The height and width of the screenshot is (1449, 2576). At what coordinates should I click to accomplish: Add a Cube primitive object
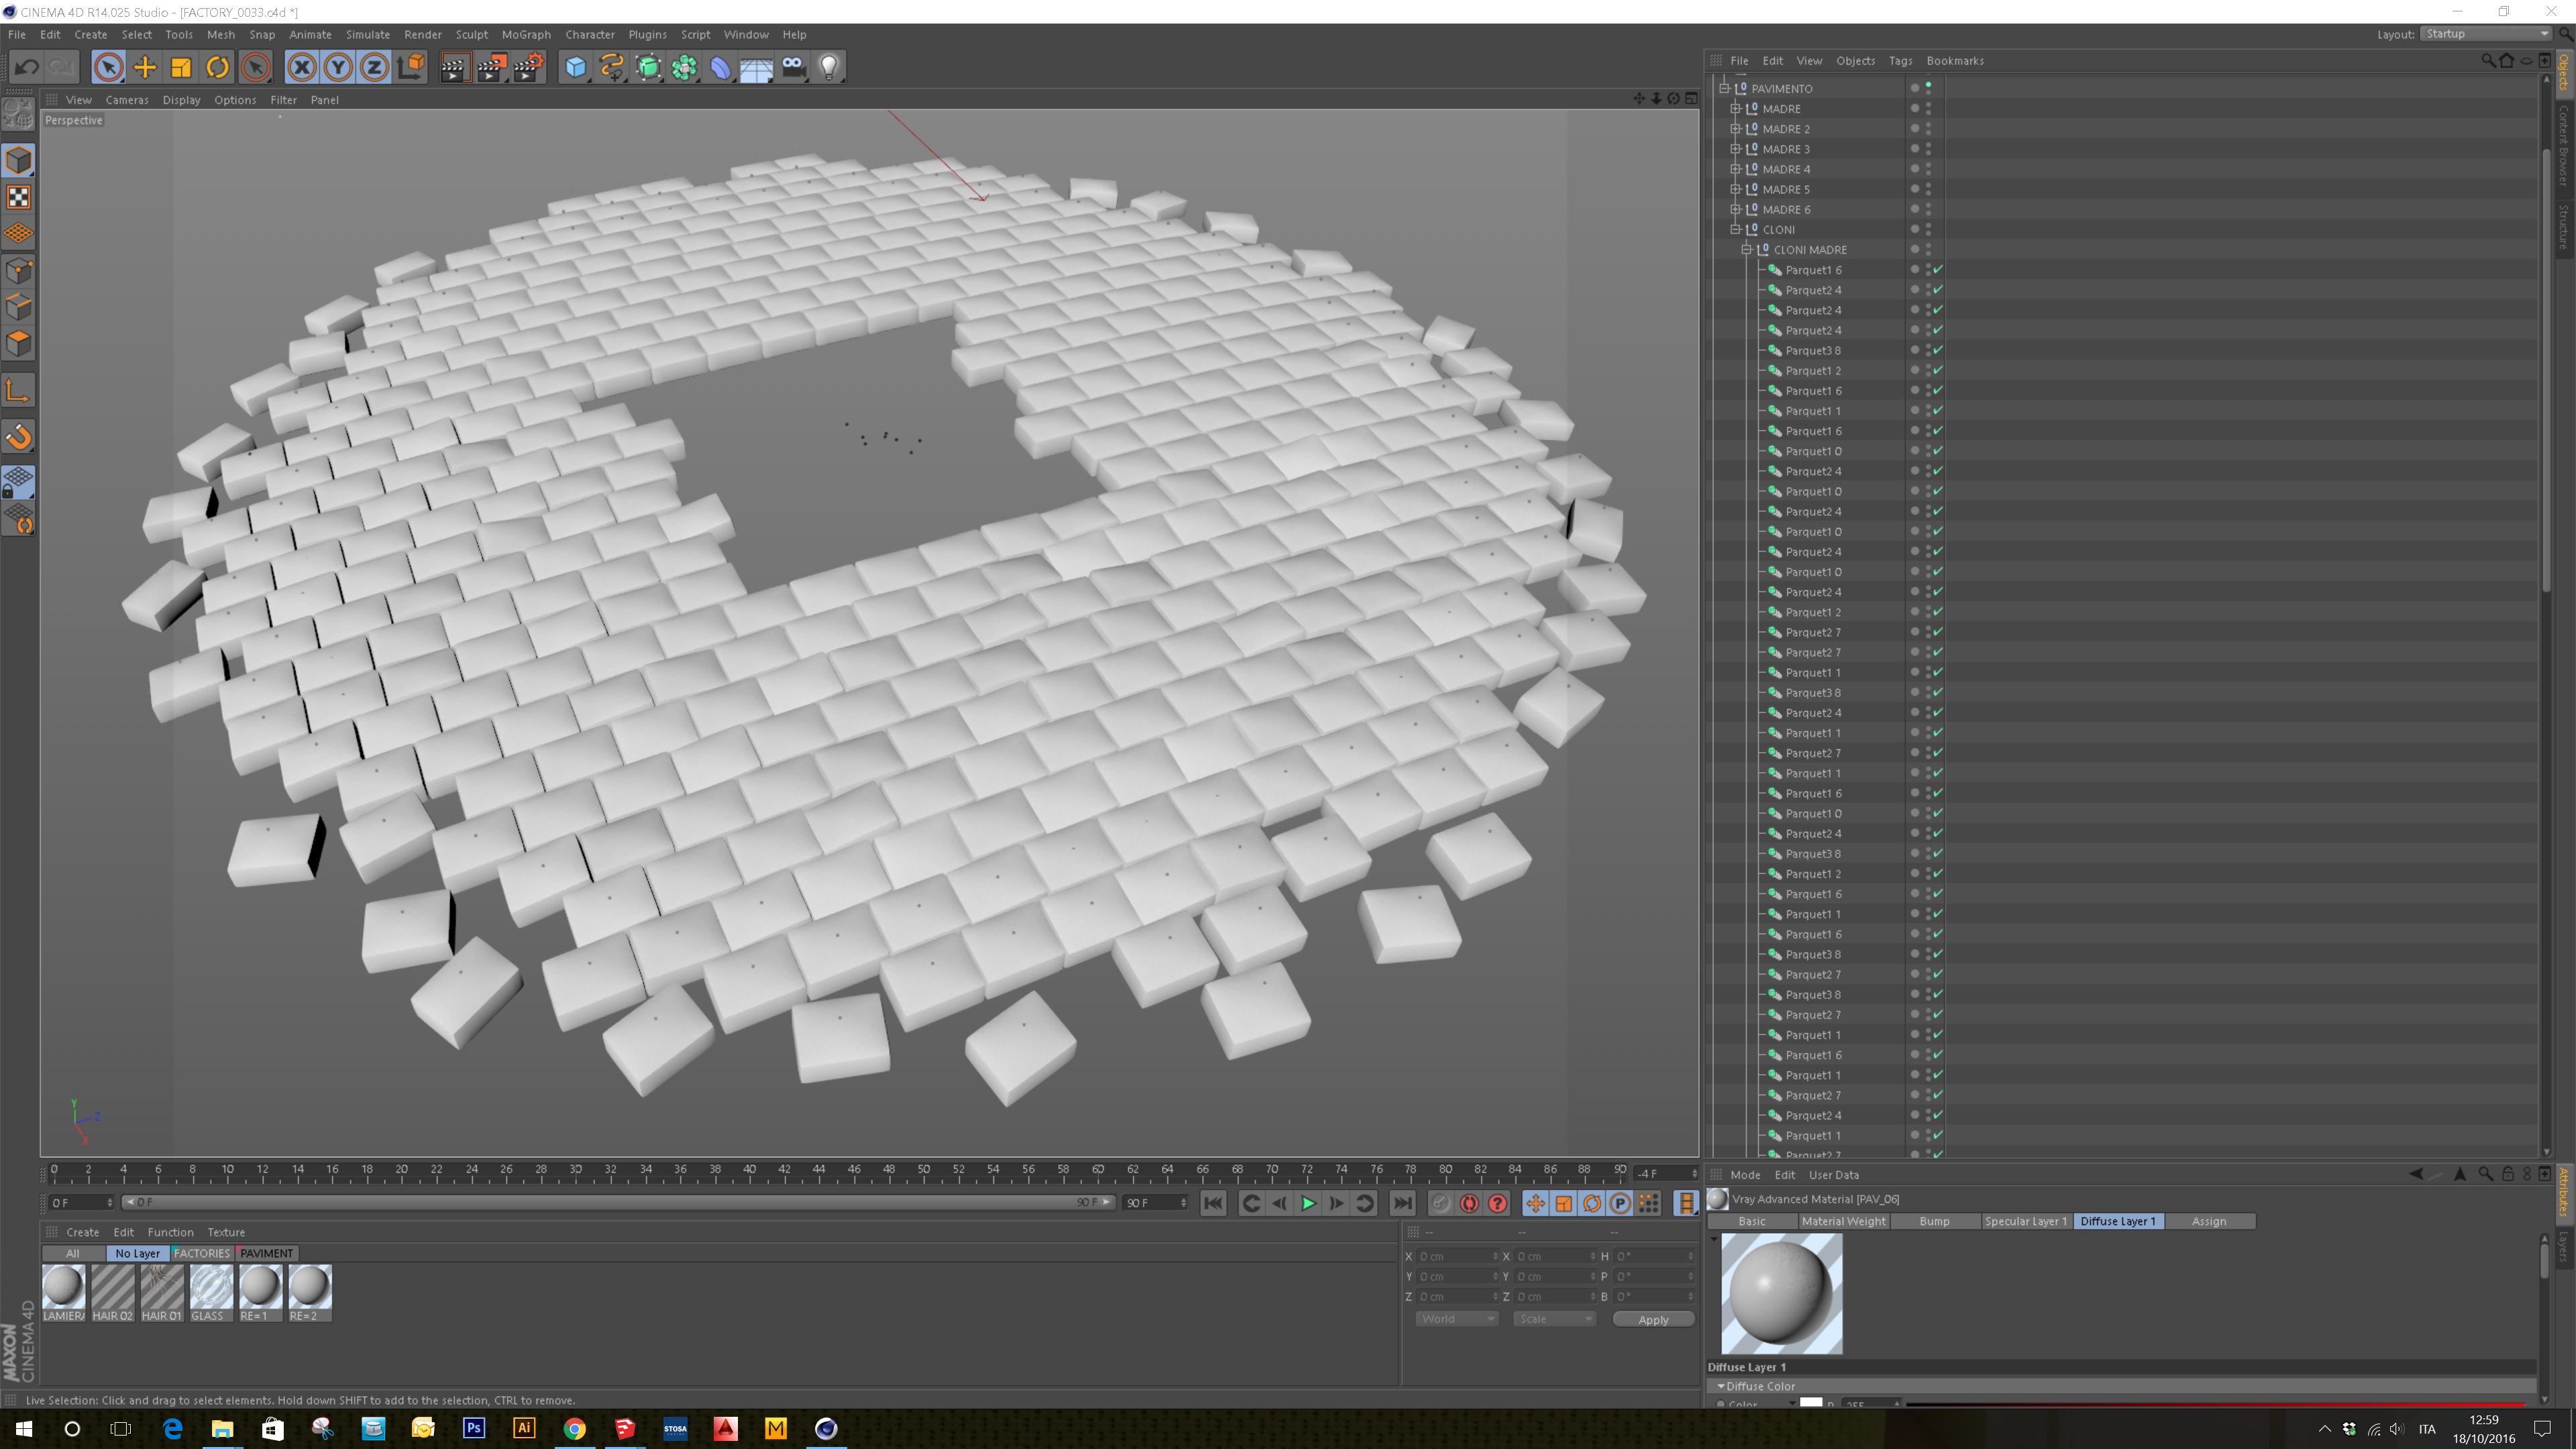575,68
